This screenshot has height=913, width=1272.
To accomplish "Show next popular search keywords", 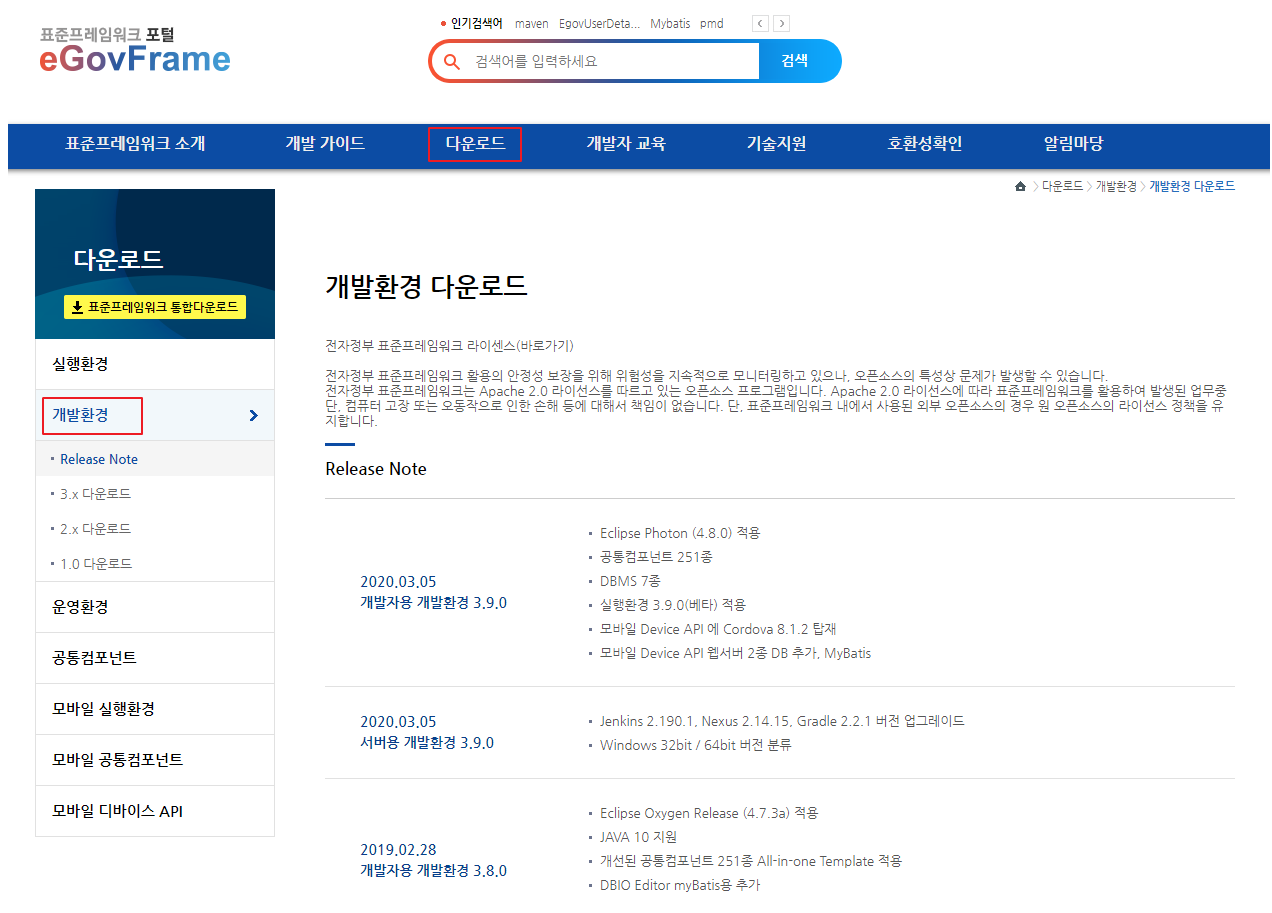I will [782, 23].
